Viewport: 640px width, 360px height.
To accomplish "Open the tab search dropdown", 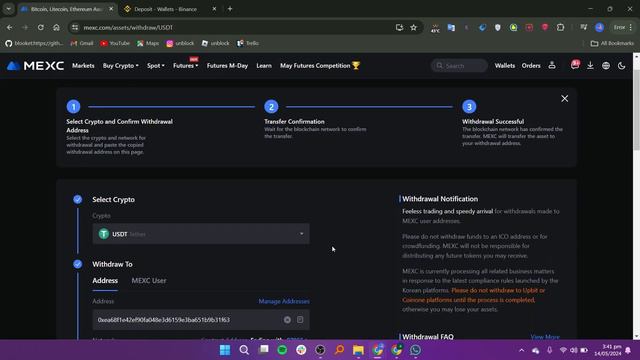I will (8, 9).
